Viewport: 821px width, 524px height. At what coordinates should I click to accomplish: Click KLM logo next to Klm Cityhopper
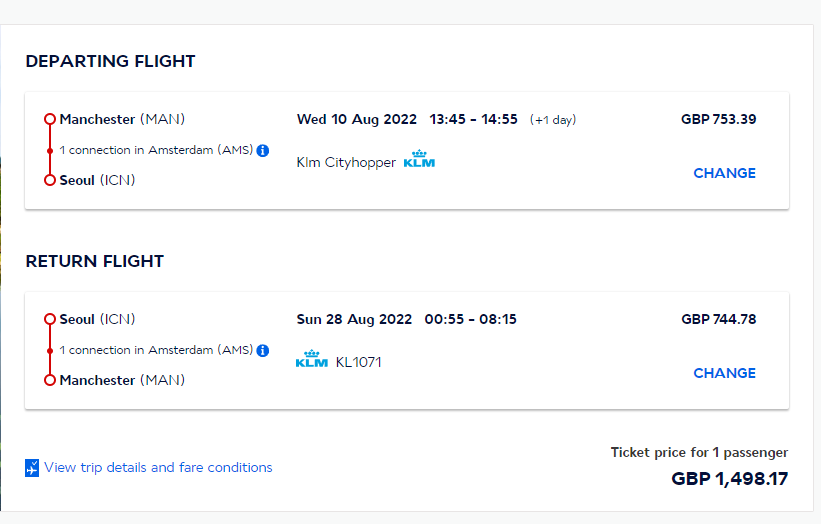click(x=419, y=160)
